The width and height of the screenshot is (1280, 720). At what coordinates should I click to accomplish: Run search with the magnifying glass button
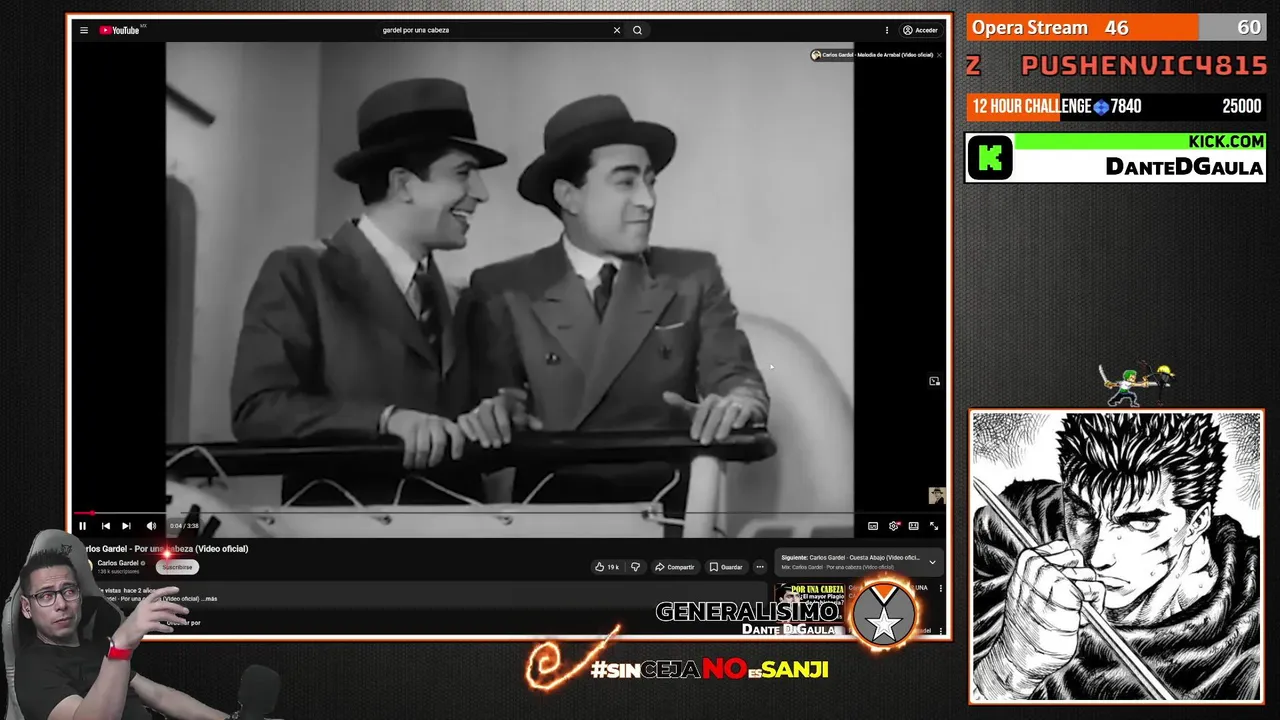637,30
